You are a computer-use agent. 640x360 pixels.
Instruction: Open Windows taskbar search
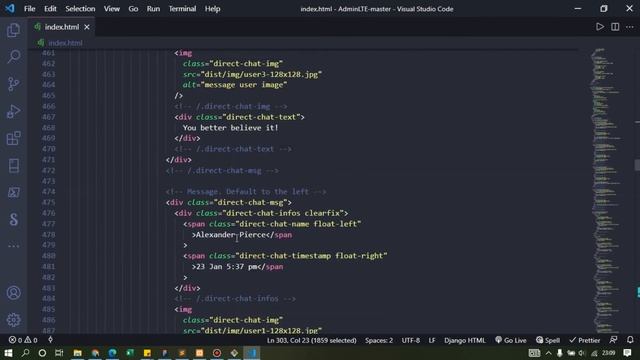click(25, 353)
